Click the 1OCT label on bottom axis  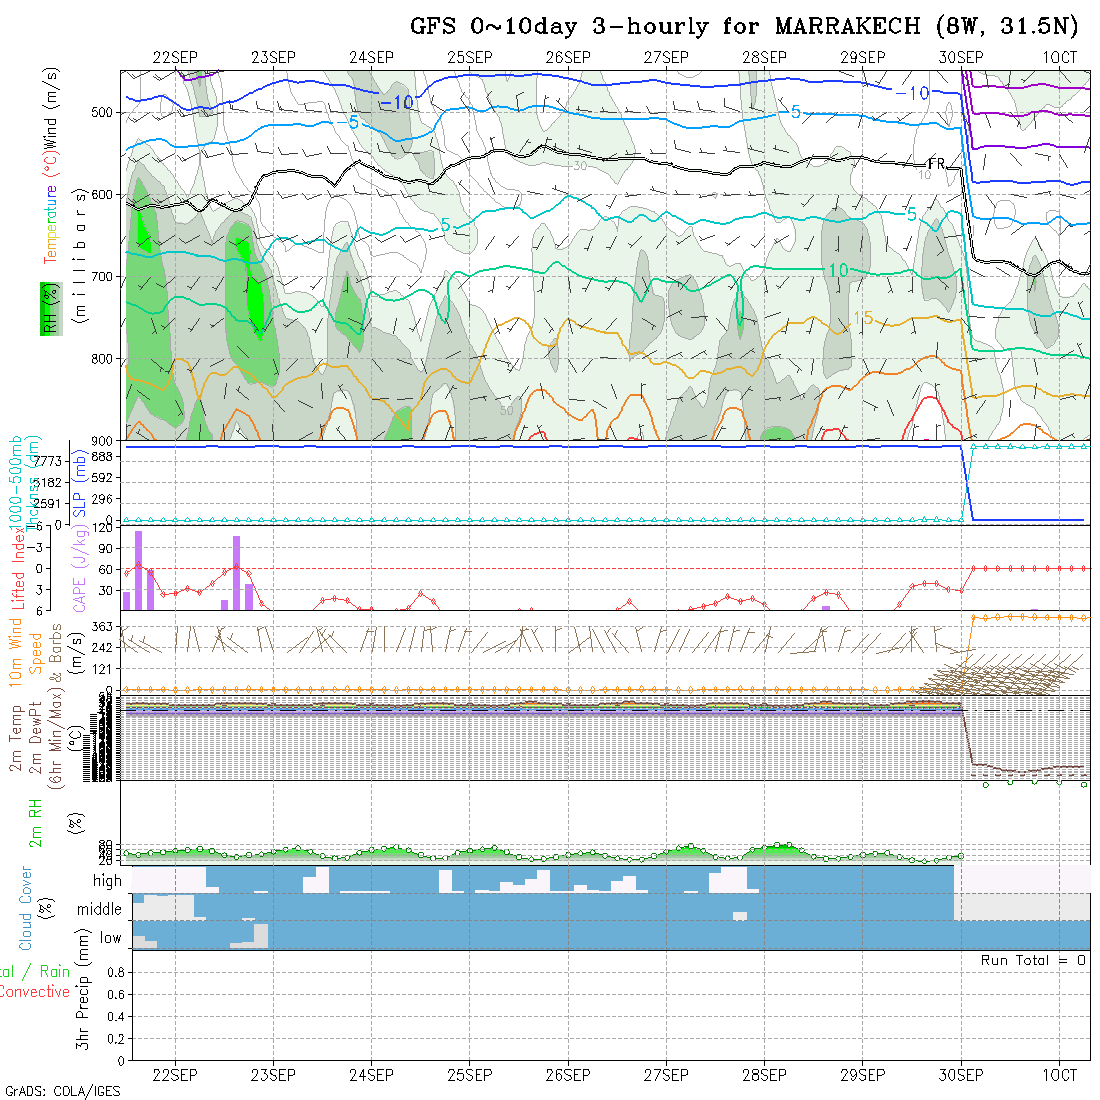coord(1059,1075)
